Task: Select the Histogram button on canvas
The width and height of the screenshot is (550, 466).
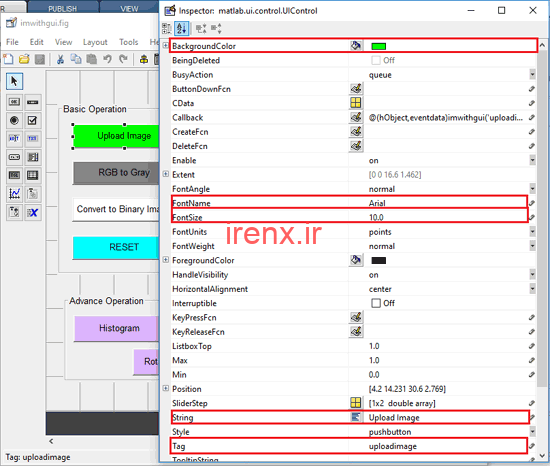Action: [x=116, y=328]
